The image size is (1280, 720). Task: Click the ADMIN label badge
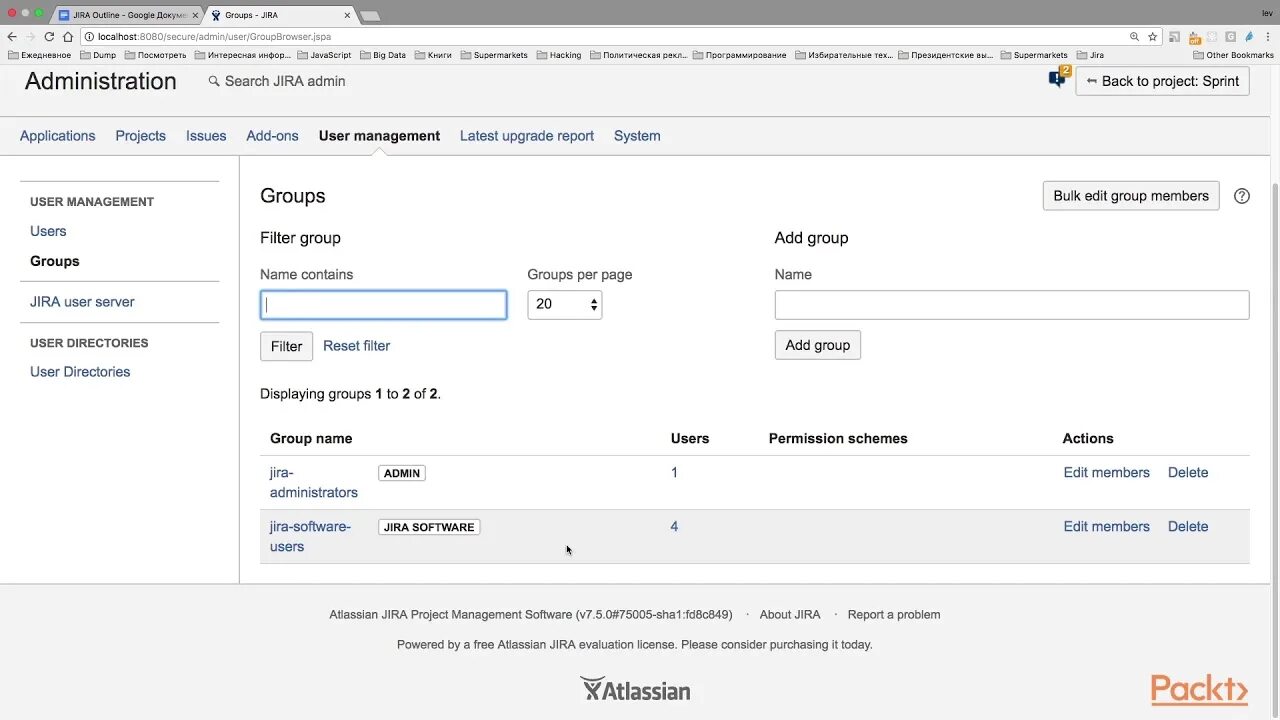[402, 473]
